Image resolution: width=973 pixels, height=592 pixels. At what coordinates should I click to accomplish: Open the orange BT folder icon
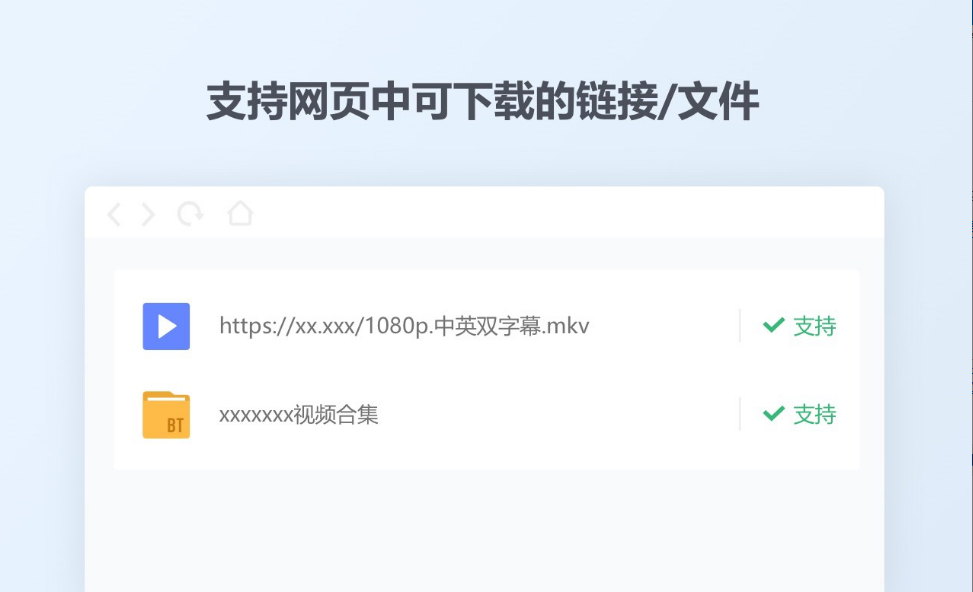pyautogui.click(x=166, y=415)
